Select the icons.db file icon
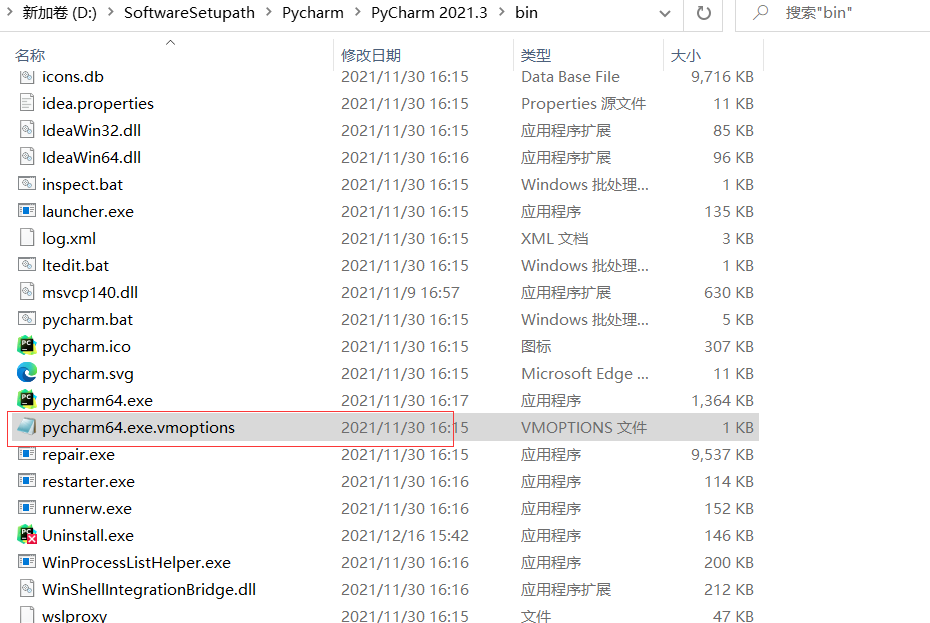The height and width of the screenshot is (623, 930). point(27,77)
